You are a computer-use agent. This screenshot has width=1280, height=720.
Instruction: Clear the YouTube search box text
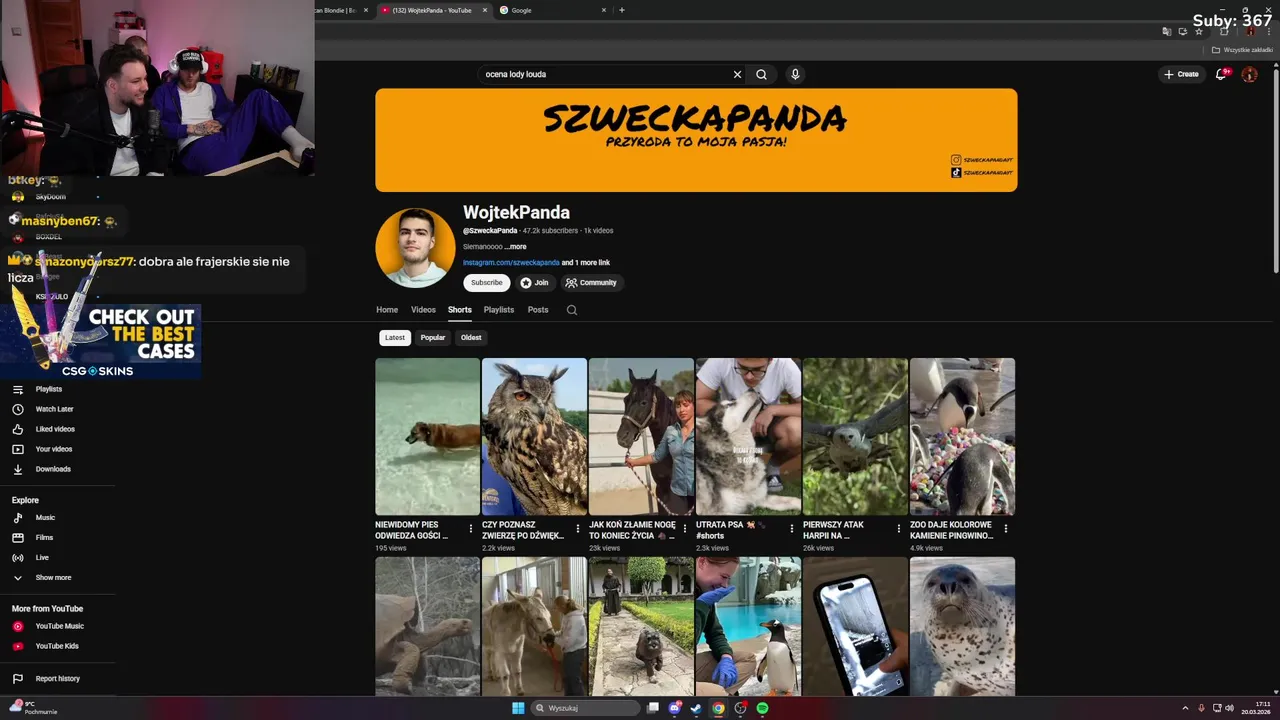(737, 74)
